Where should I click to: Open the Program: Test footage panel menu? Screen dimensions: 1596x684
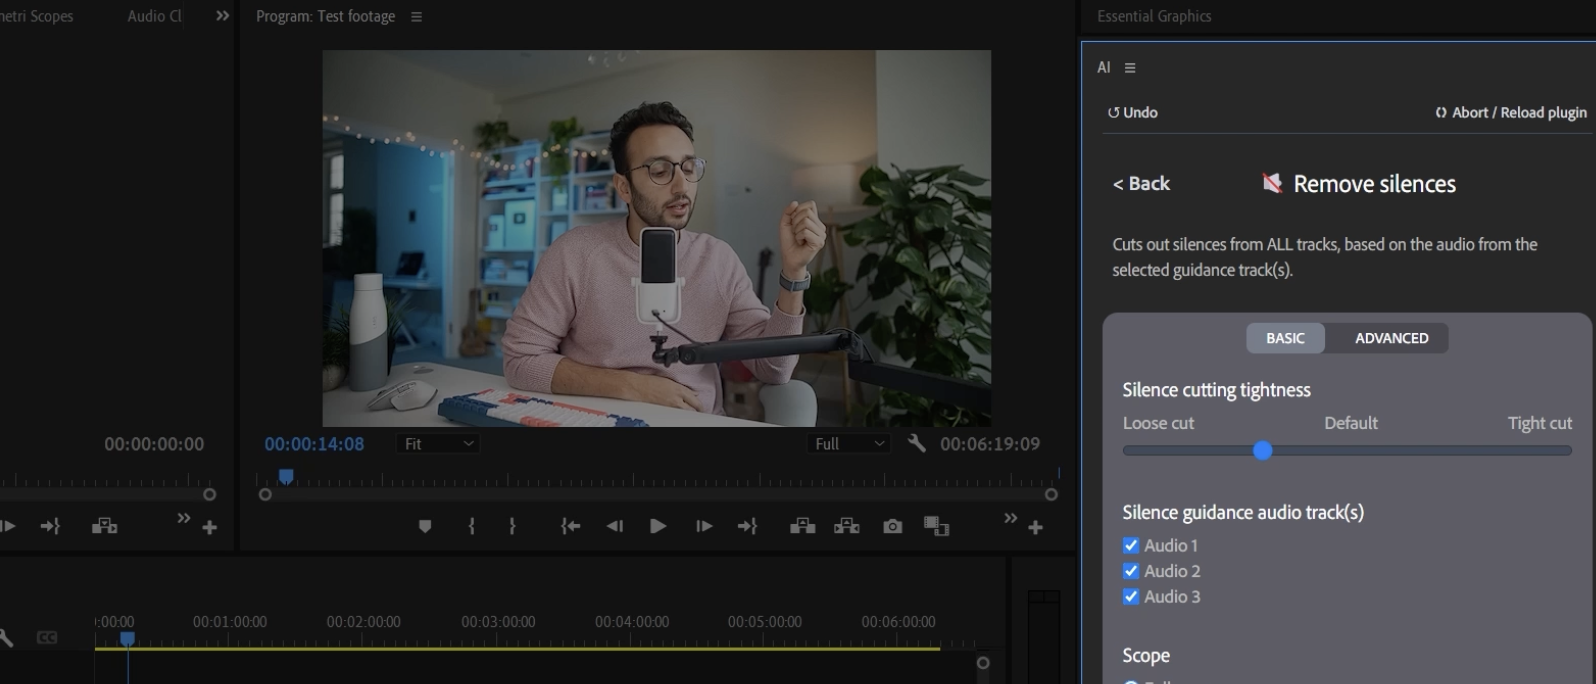point(416,17)
